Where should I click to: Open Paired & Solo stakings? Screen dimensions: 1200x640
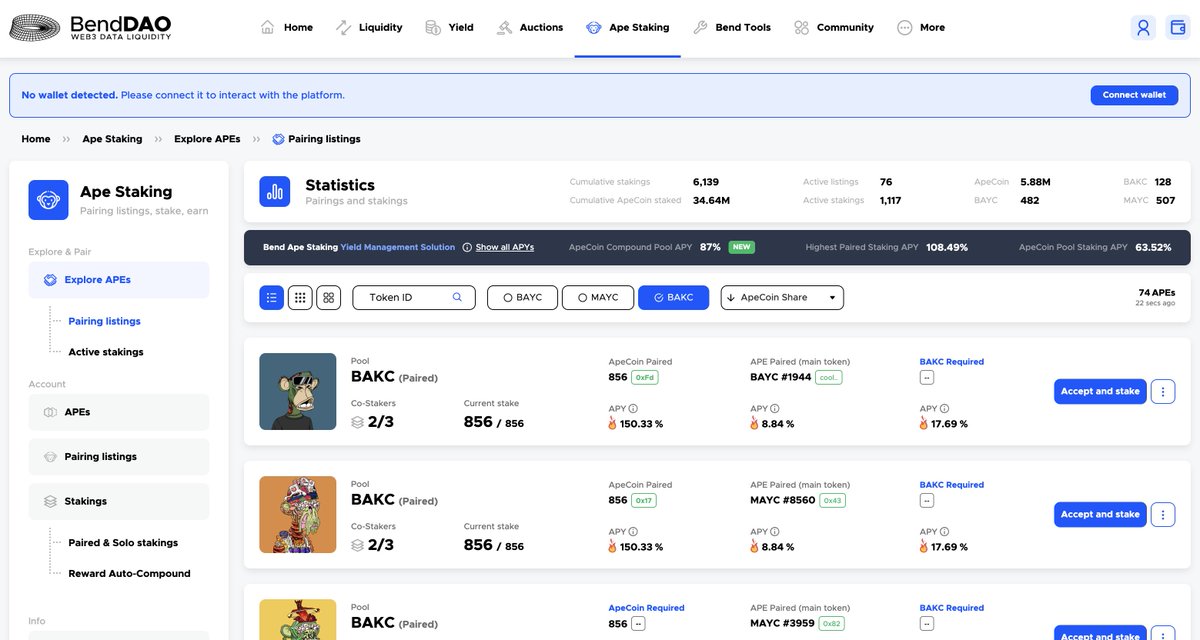click(123, 543)
